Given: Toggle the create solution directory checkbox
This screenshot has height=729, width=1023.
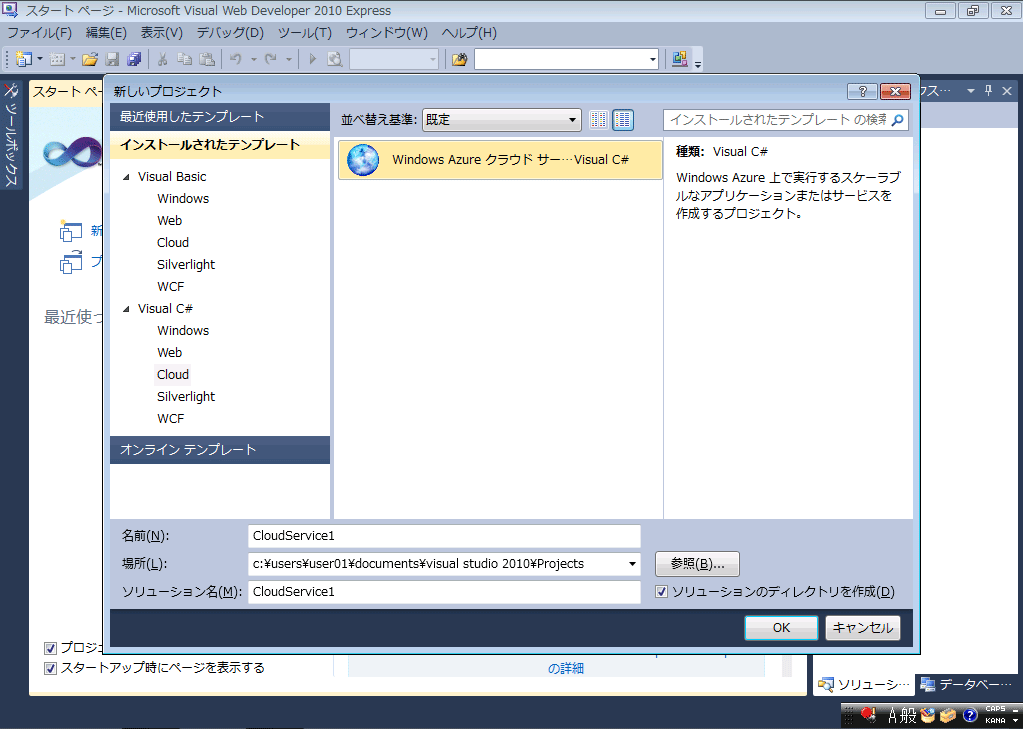Looking at the screenshot, I should coord(662,592).
